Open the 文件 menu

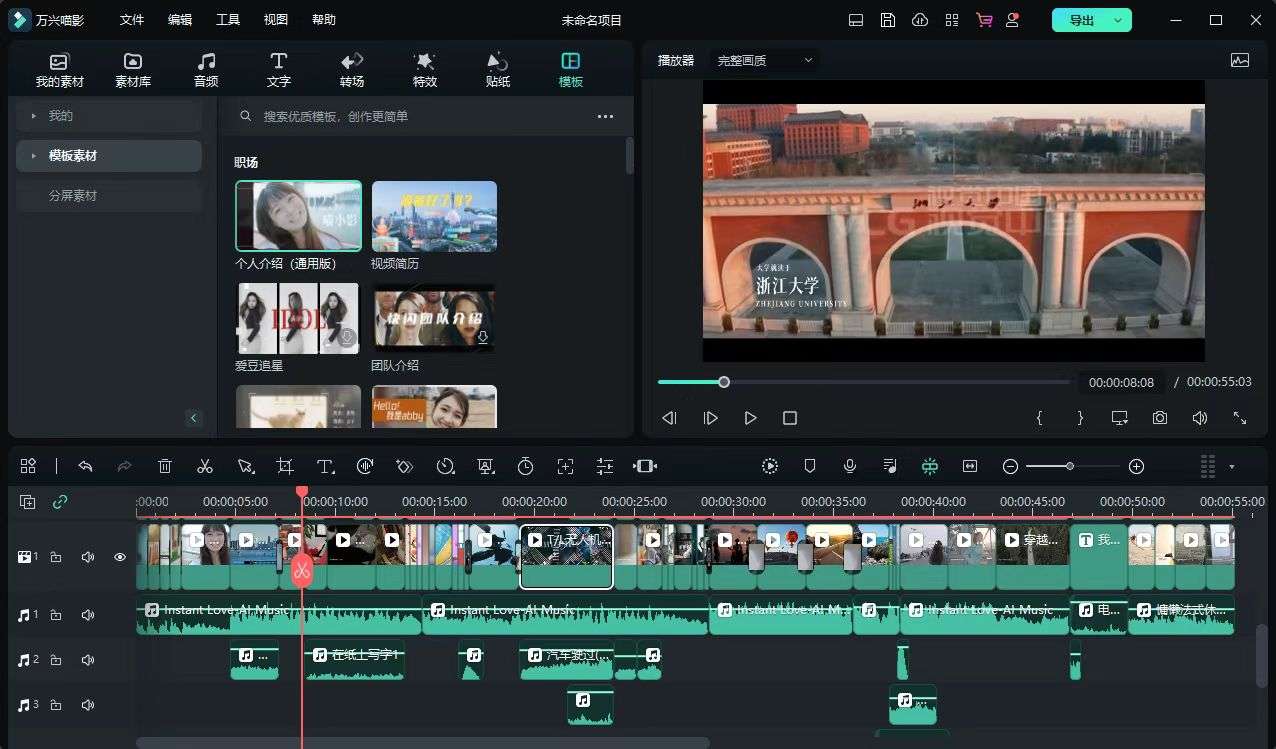click(132, 20)
